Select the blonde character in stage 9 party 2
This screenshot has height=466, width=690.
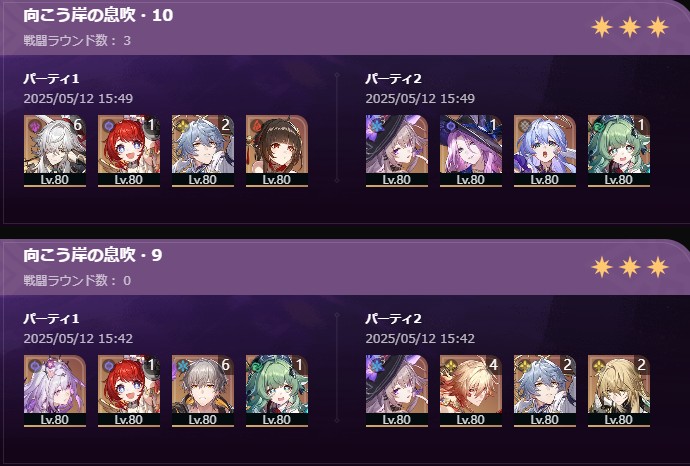tap(618, 391)
